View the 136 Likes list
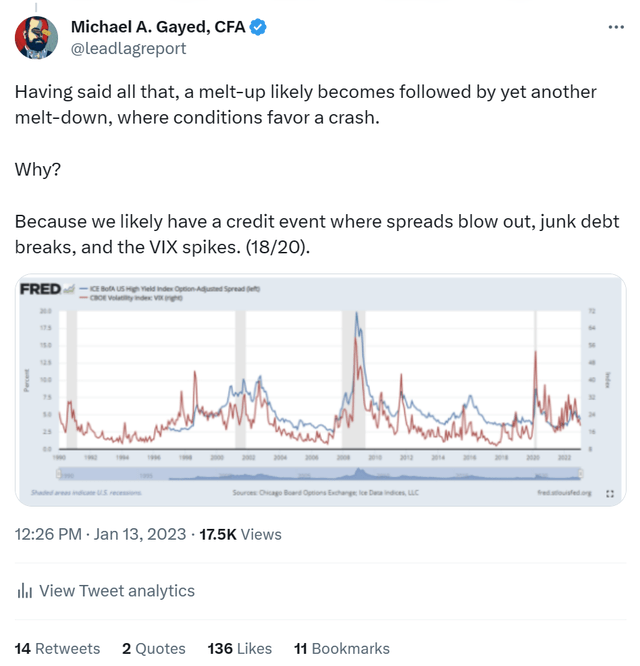This screenshot has width=640, height=666. (240, 649)
